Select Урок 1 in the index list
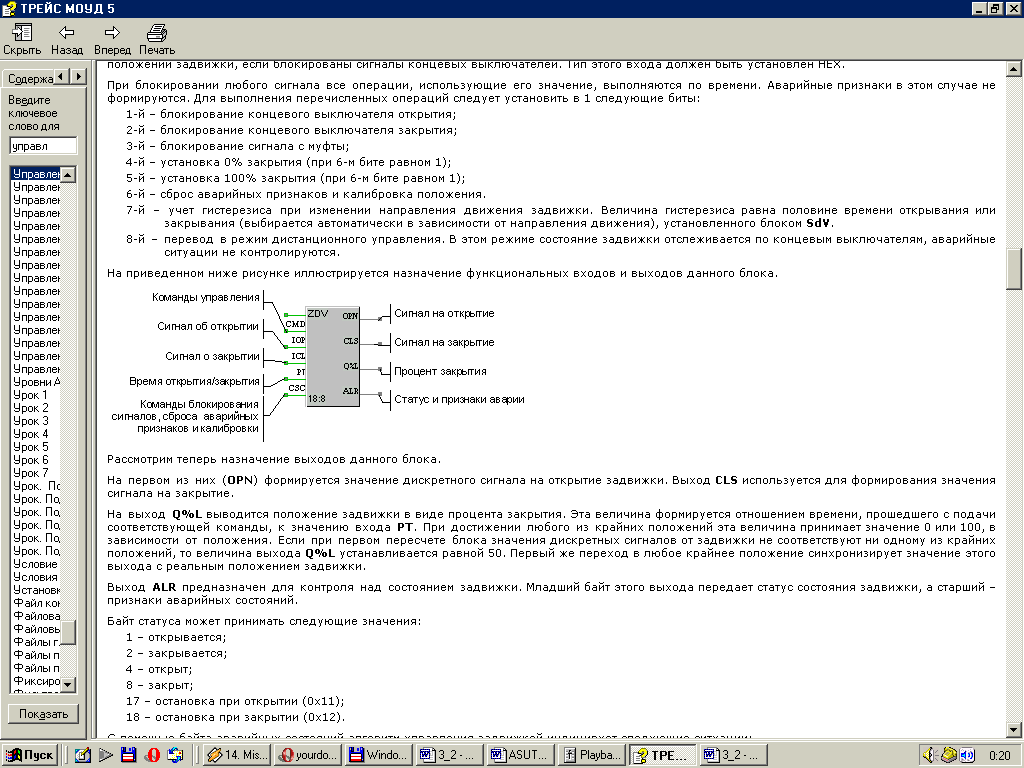Viewport: 1024px width, 768px height. (30, 395)
